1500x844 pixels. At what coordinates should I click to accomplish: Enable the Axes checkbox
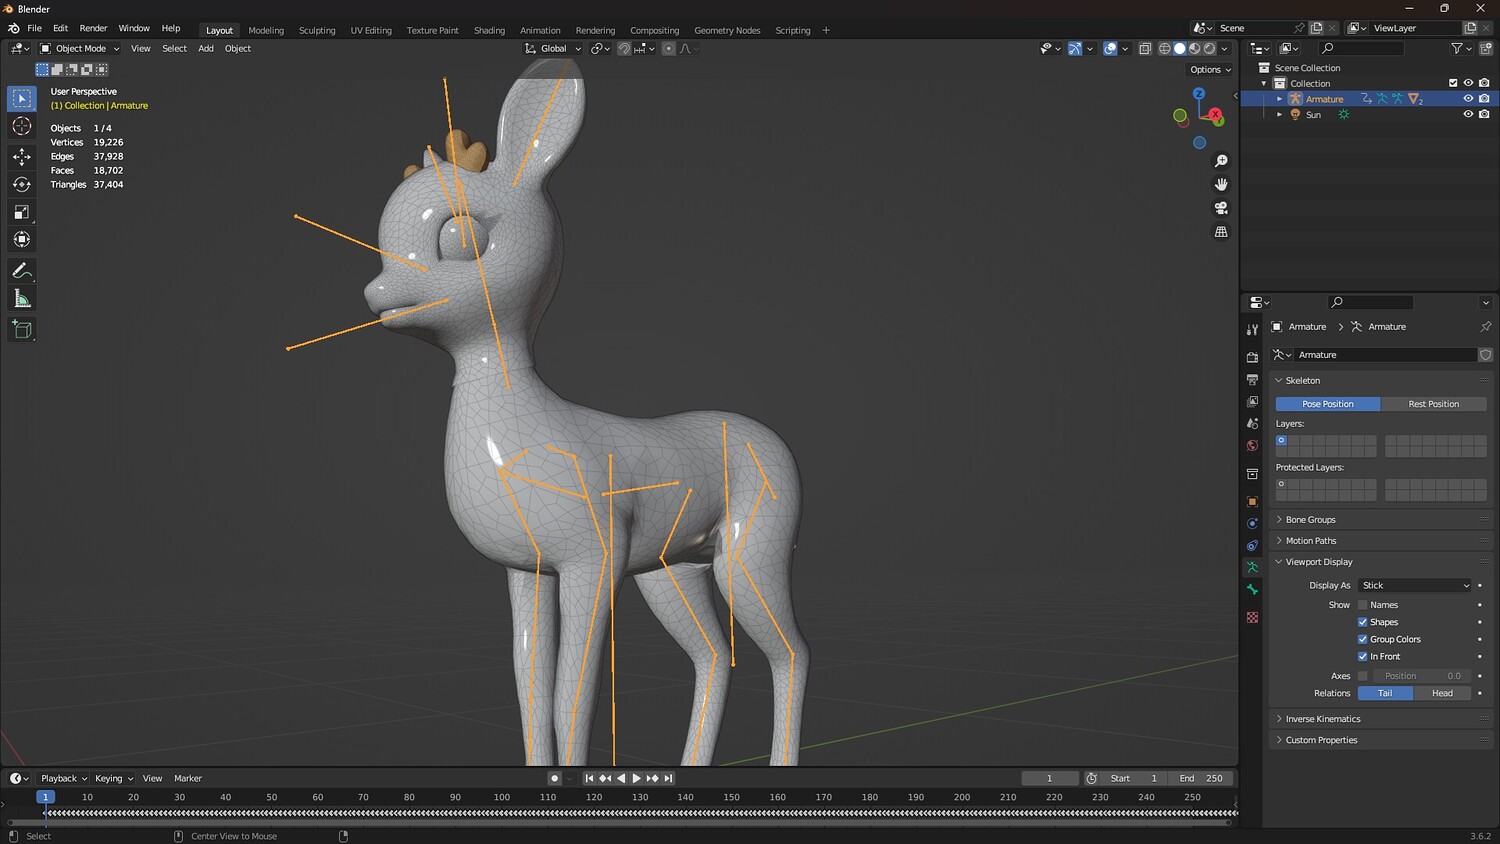pyautogui.click(x=1362, y=676)
